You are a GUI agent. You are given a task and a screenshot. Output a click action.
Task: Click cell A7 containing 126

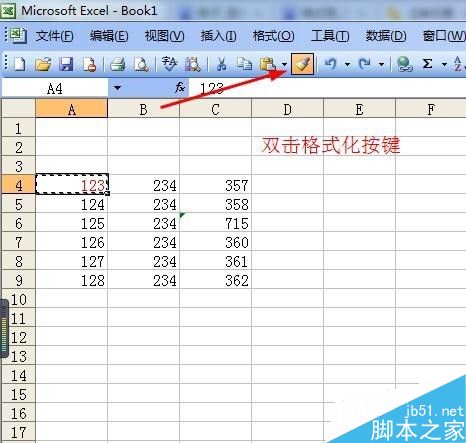(72, 242)
